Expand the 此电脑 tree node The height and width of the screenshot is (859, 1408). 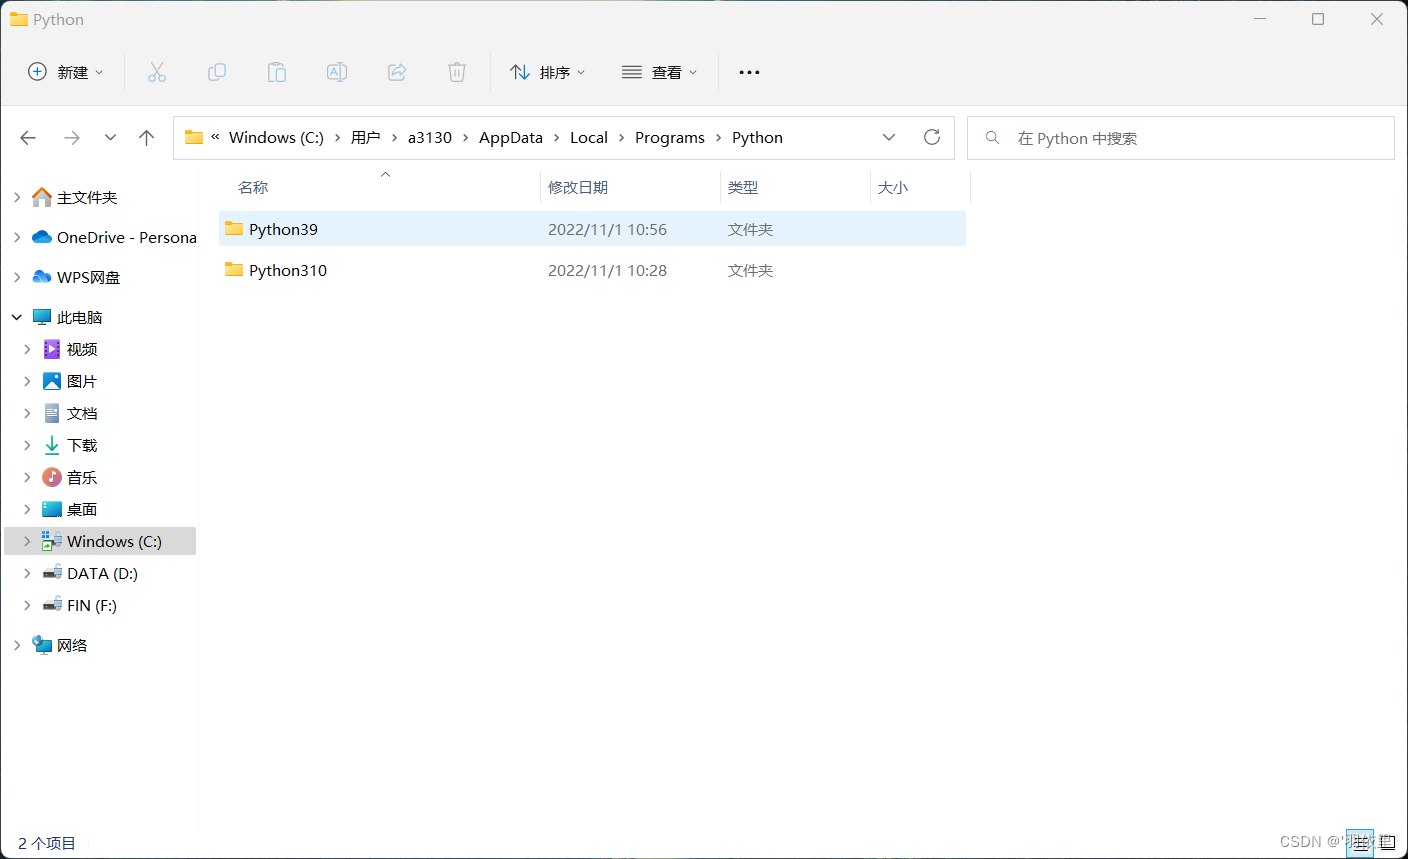point(16,316)
